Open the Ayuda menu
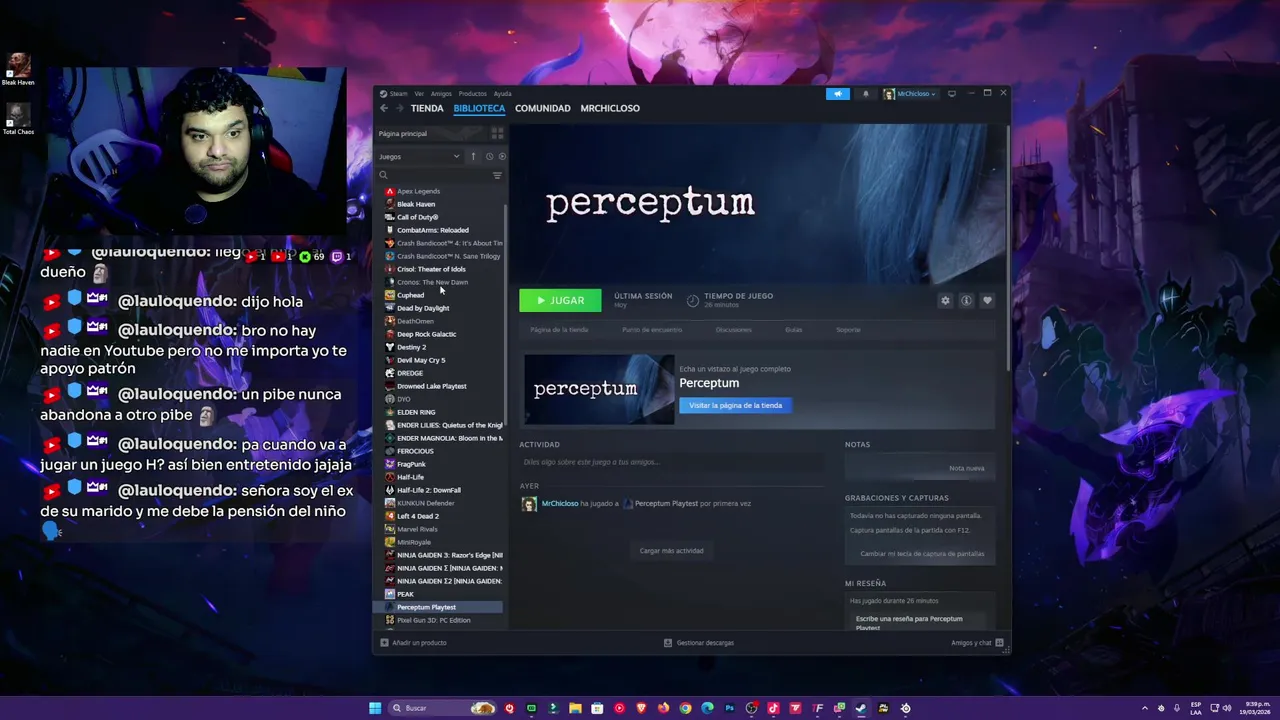The height and width of the screenshot is (720, 1280). 502,94
